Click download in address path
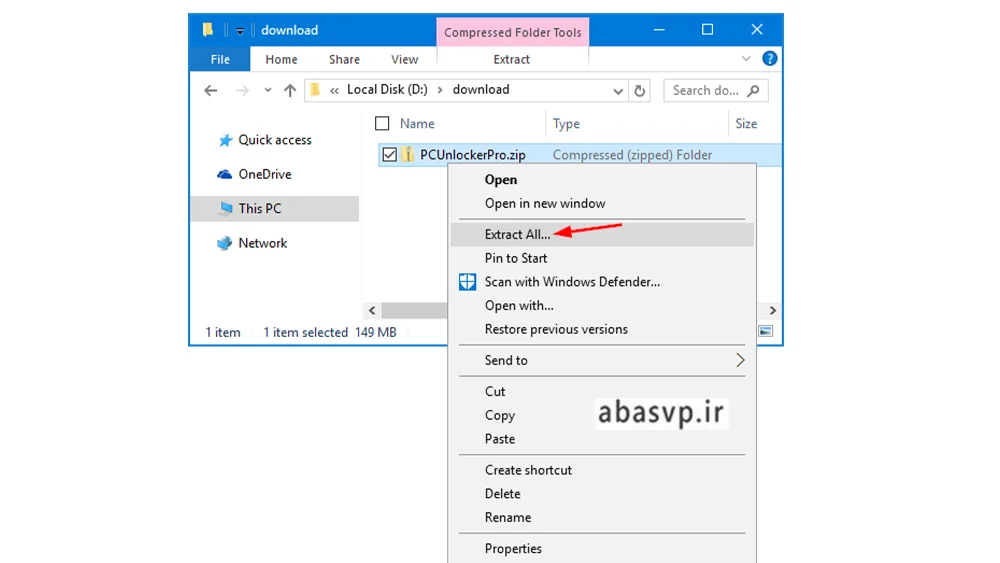 click(x=481, y=90)
